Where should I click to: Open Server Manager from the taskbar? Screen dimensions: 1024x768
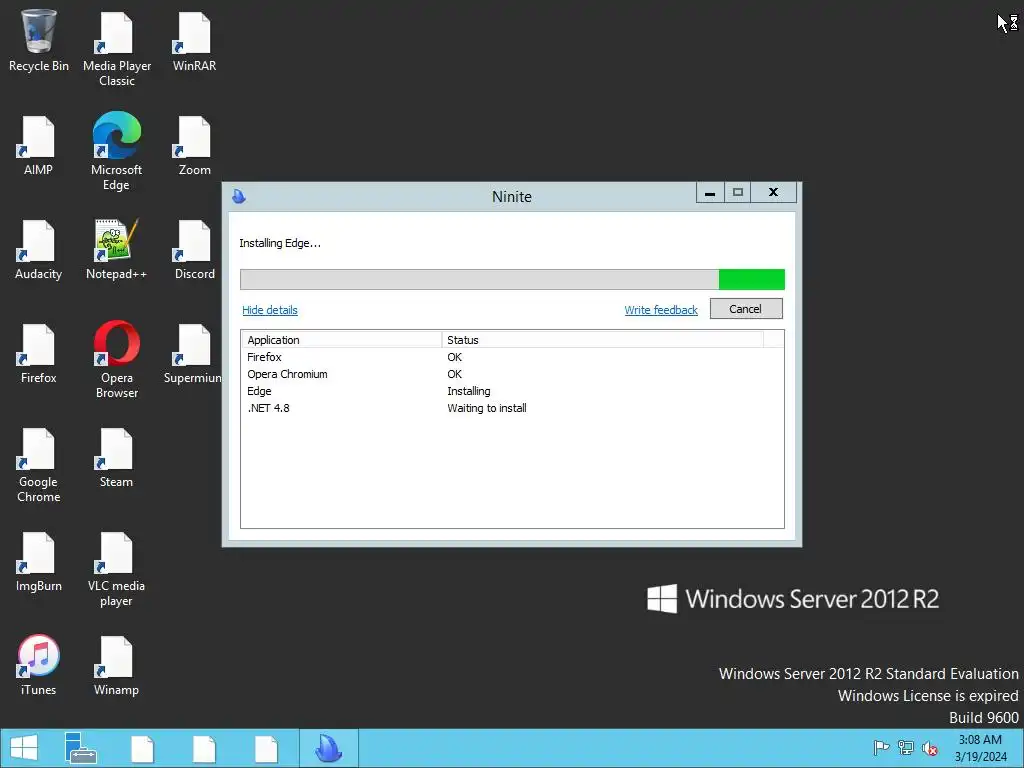pyautogui.click(x=80, y=748)
